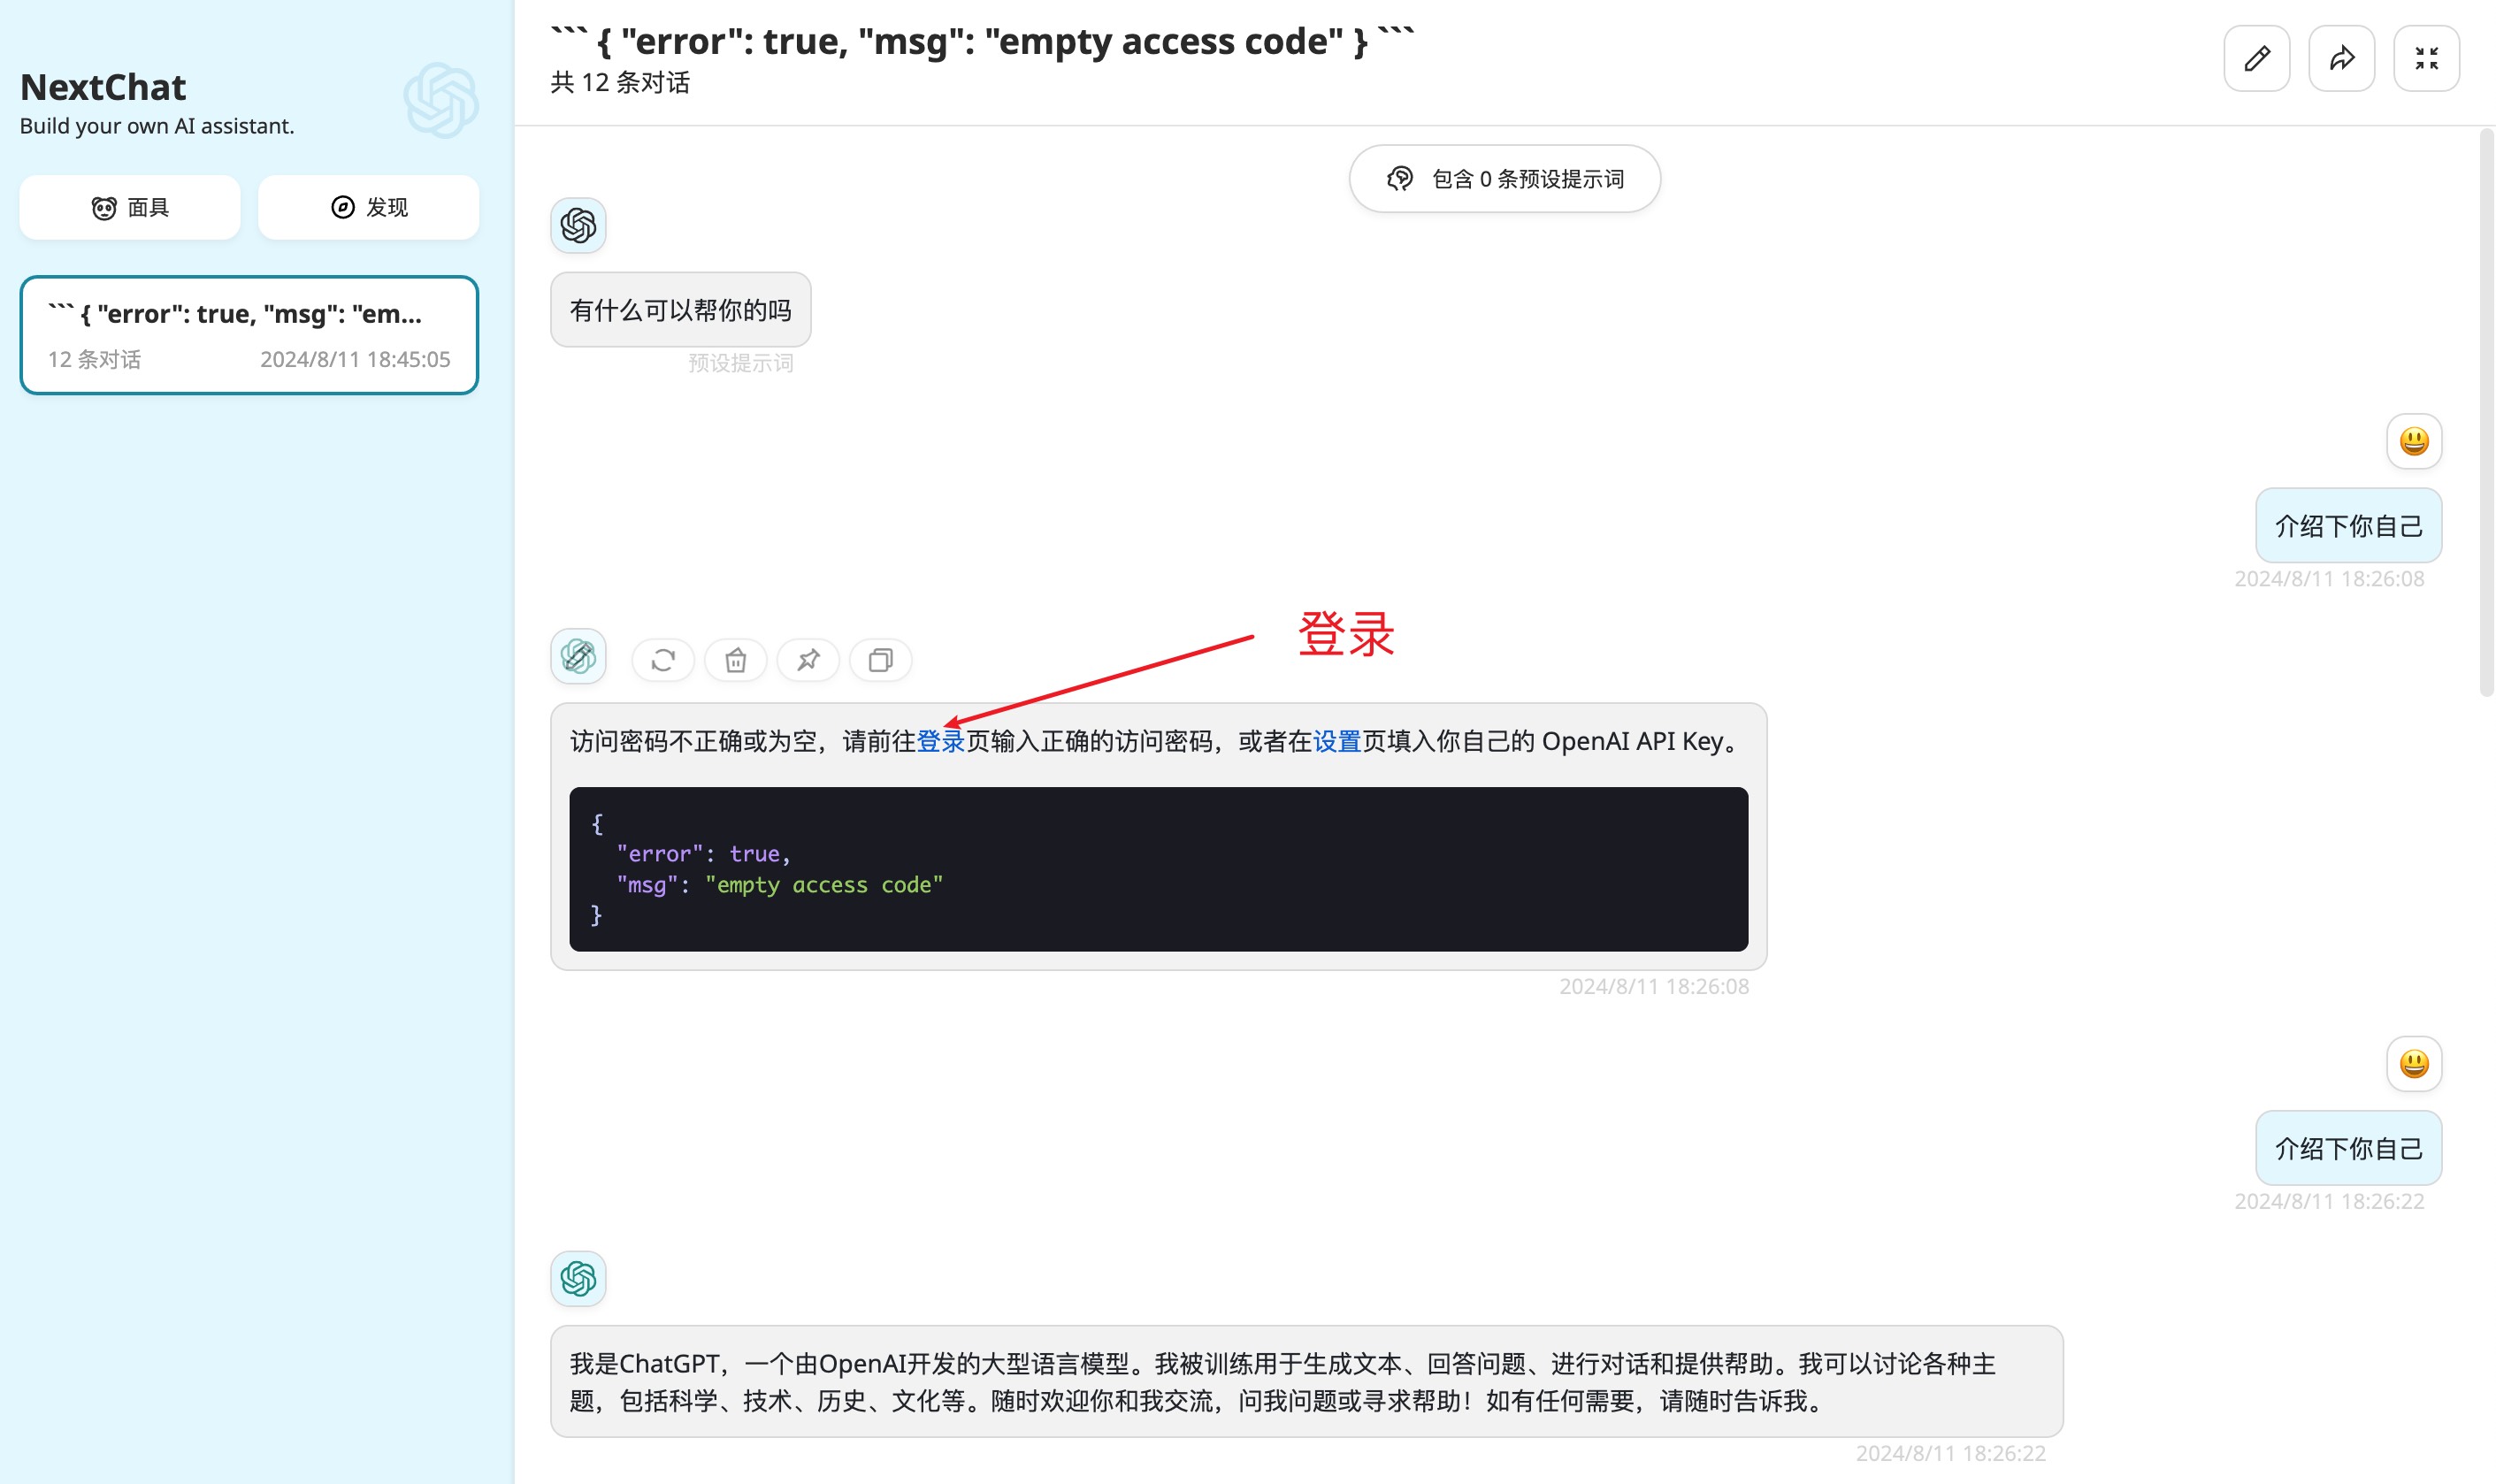Click the share conversation arrow icon
The height and width of the screenshot is (1484, 2496).
tap(2341, 58)
